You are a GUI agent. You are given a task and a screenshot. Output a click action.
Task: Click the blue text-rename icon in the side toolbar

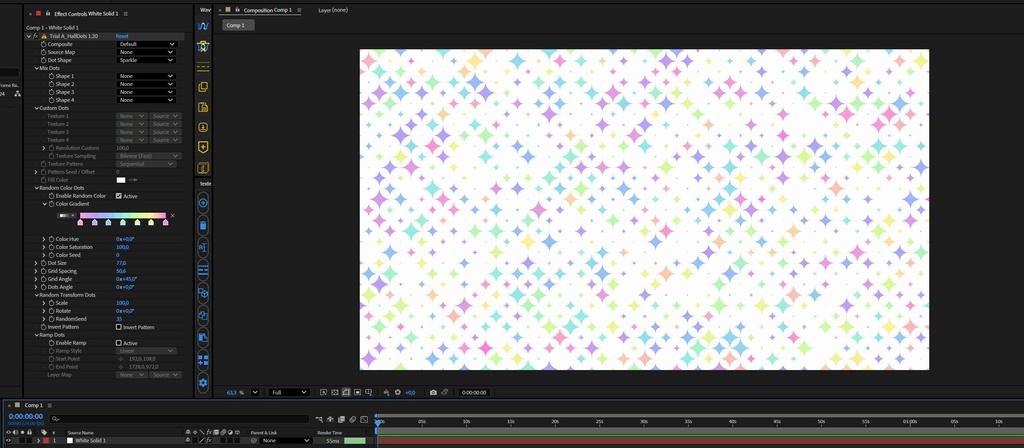203,248
